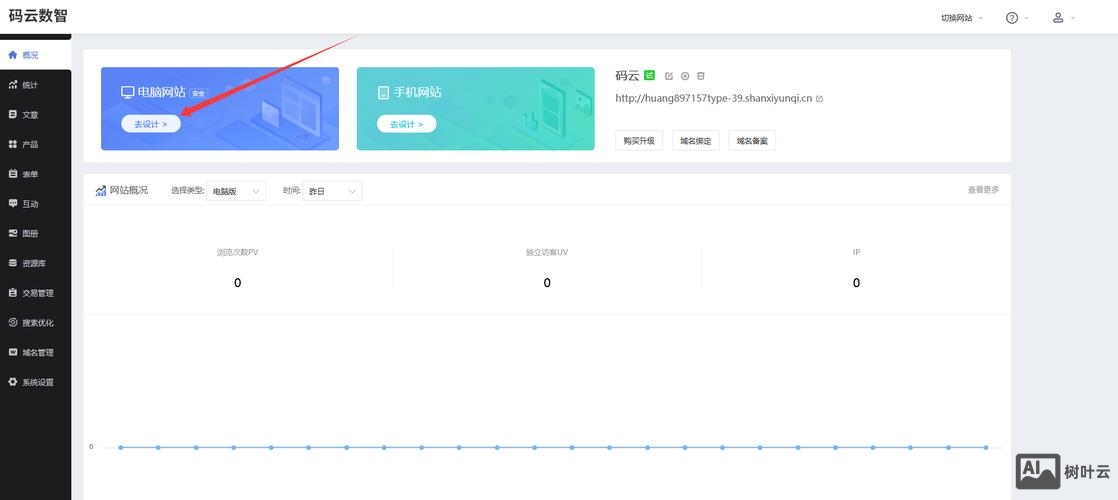Click the 独立访客UV label
The image size is (1118, 500).
point(547,252)
